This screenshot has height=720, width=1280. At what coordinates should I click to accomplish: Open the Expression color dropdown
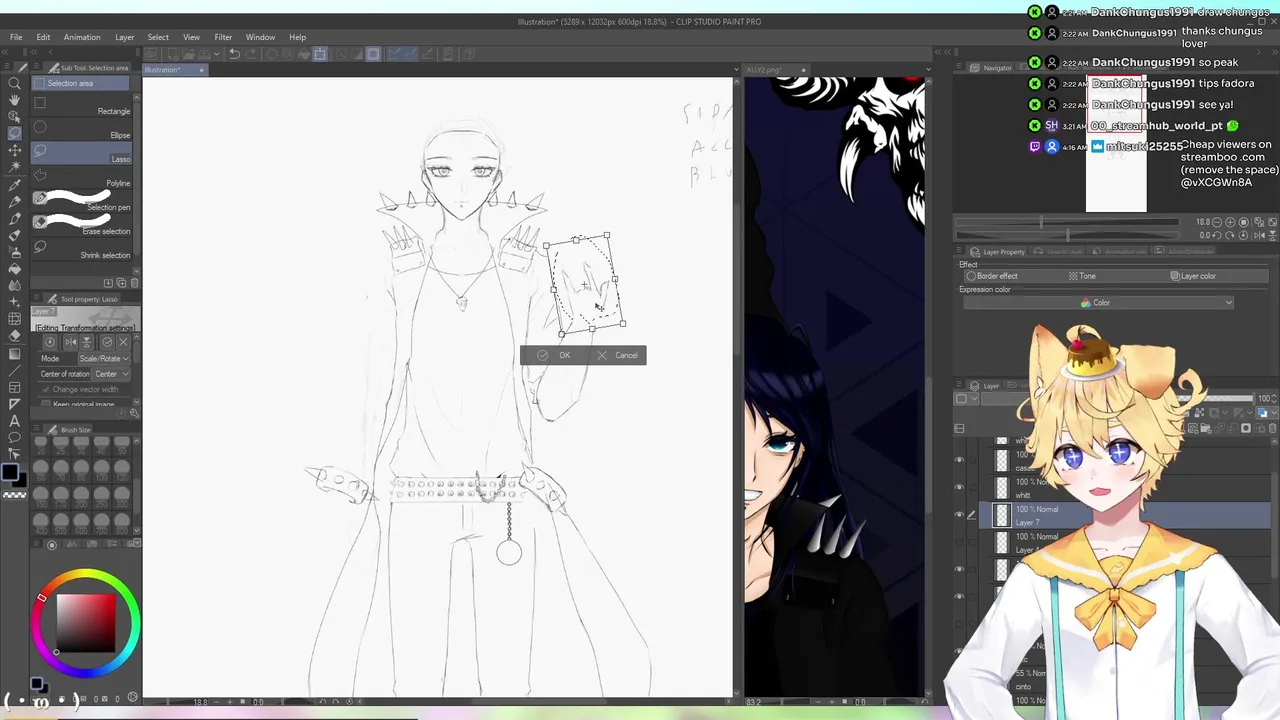point(1098,303)
